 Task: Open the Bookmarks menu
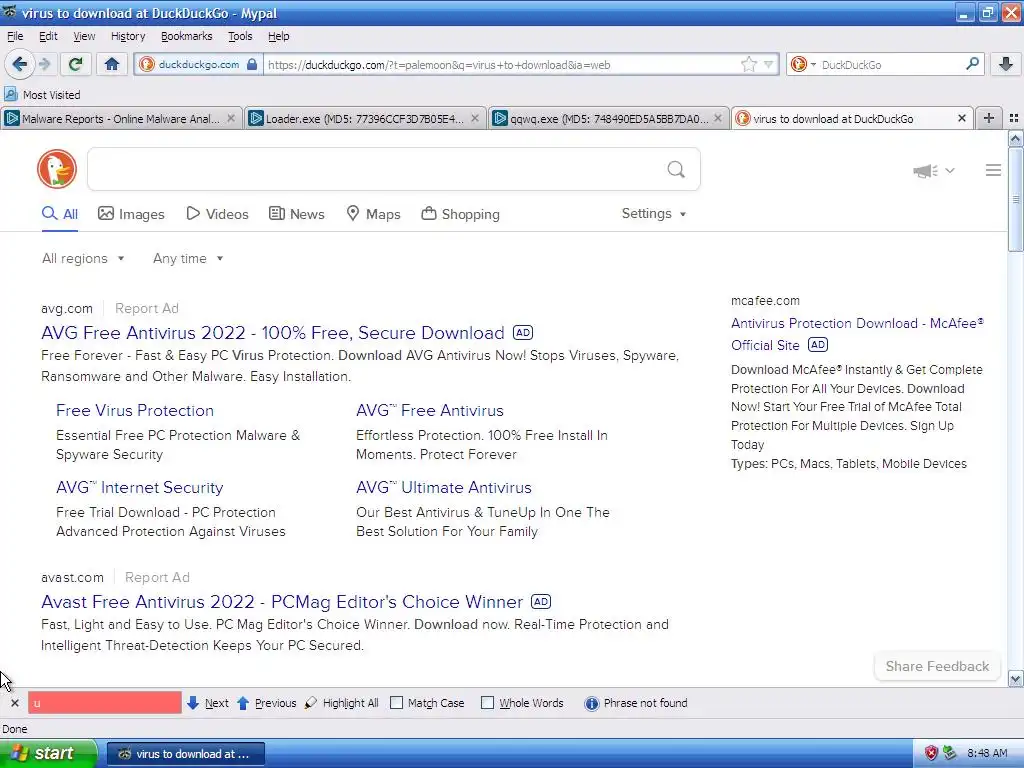coord(187,37)
